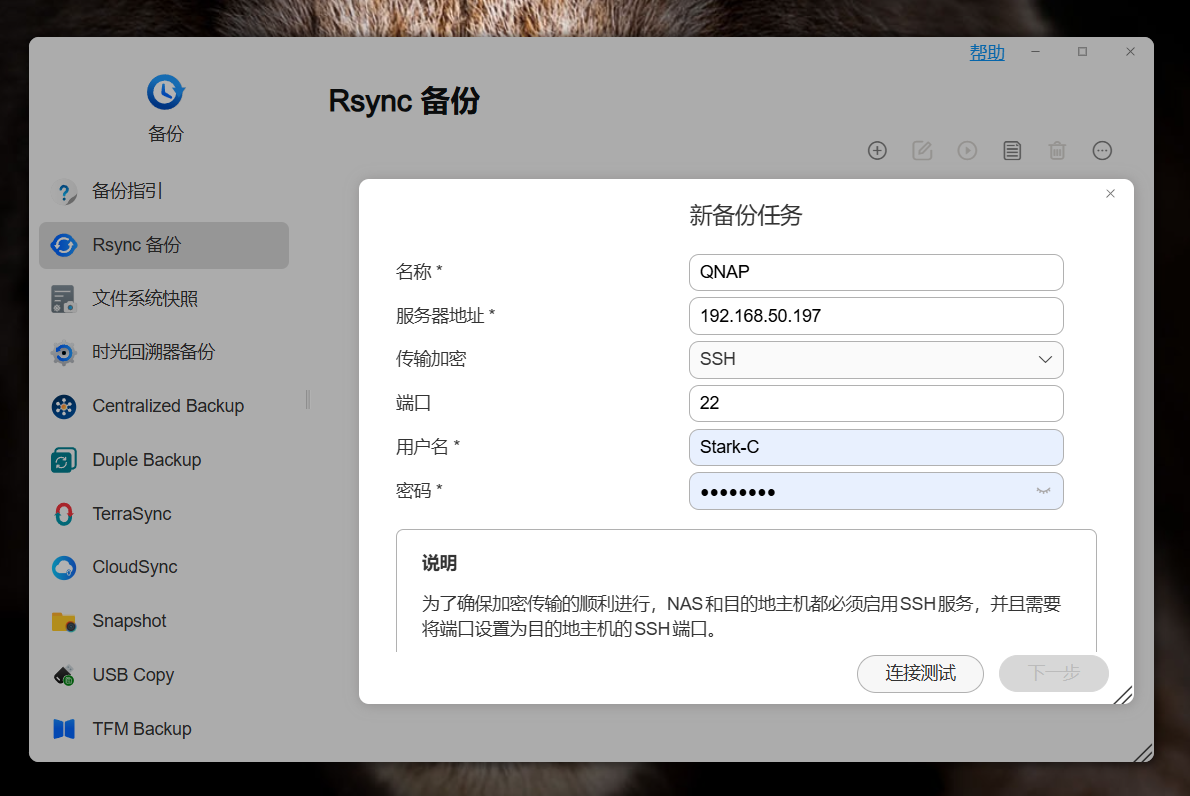Click the 新备份任务 dialog title
The height and width of the screenshot is (796, 1190).
point(745,216)
